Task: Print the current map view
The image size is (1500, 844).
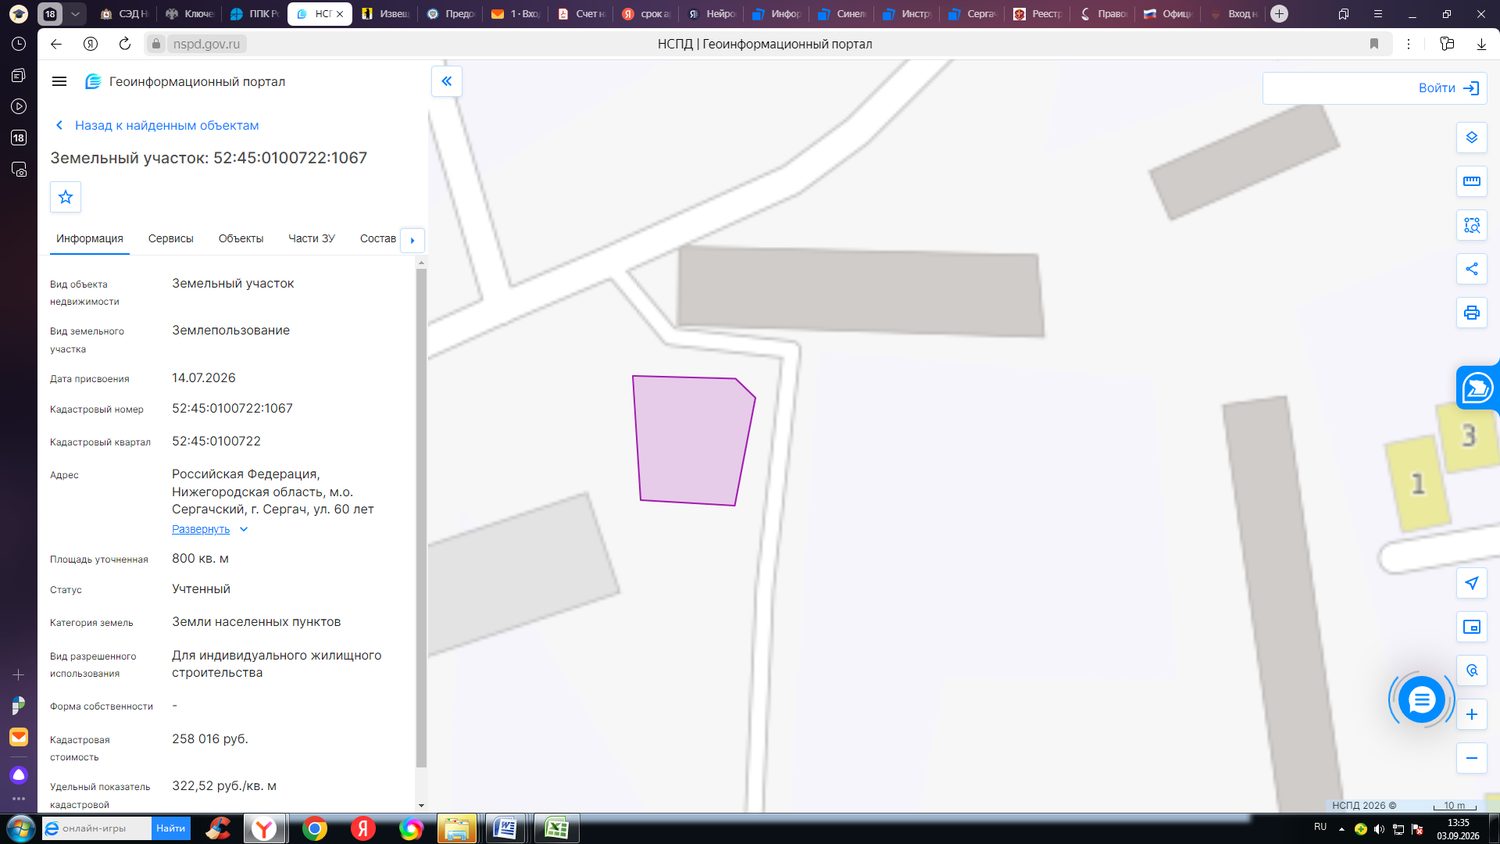Action: [x=1471, y=313]
